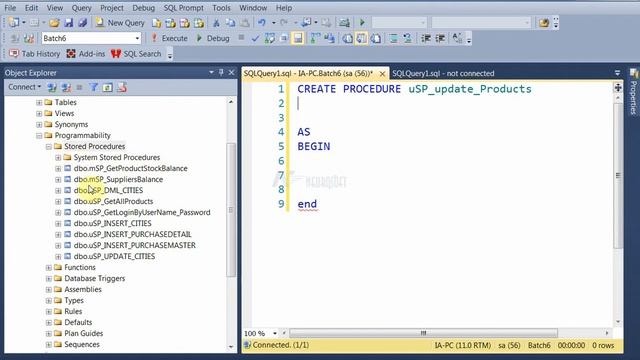
Task: Execute the current query
Action: pos(169,38)
